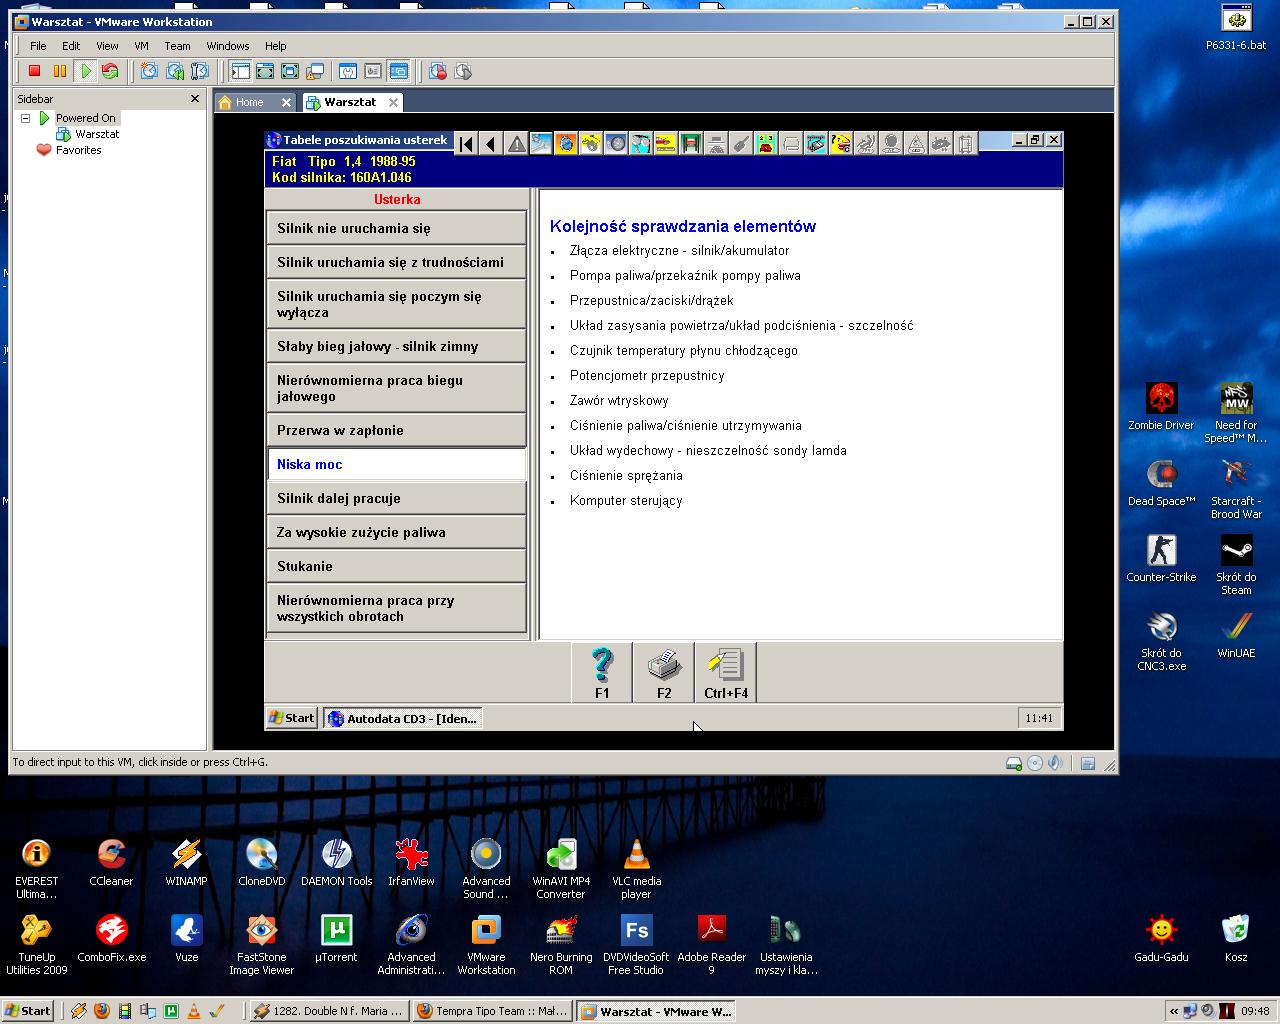Click the grey key icon in Autodata toolbar
Image resolution: width=1280 pixels, height=1024 pixels.
point(741,144)
